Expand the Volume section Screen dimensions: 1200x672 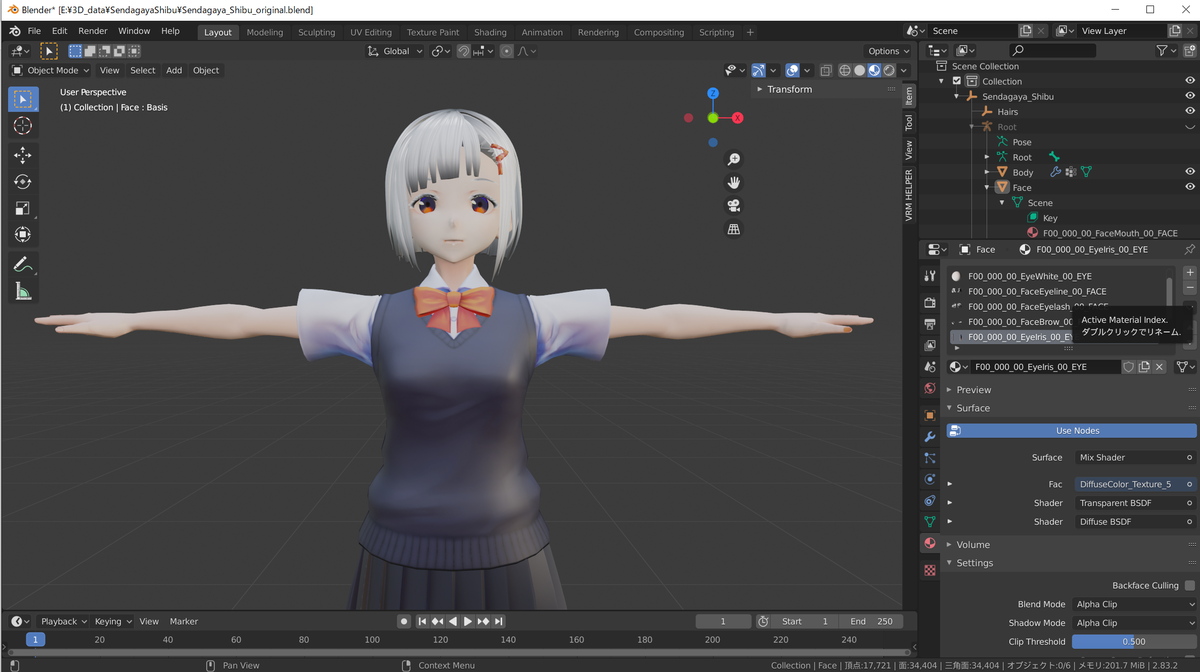tap(973, 545)
